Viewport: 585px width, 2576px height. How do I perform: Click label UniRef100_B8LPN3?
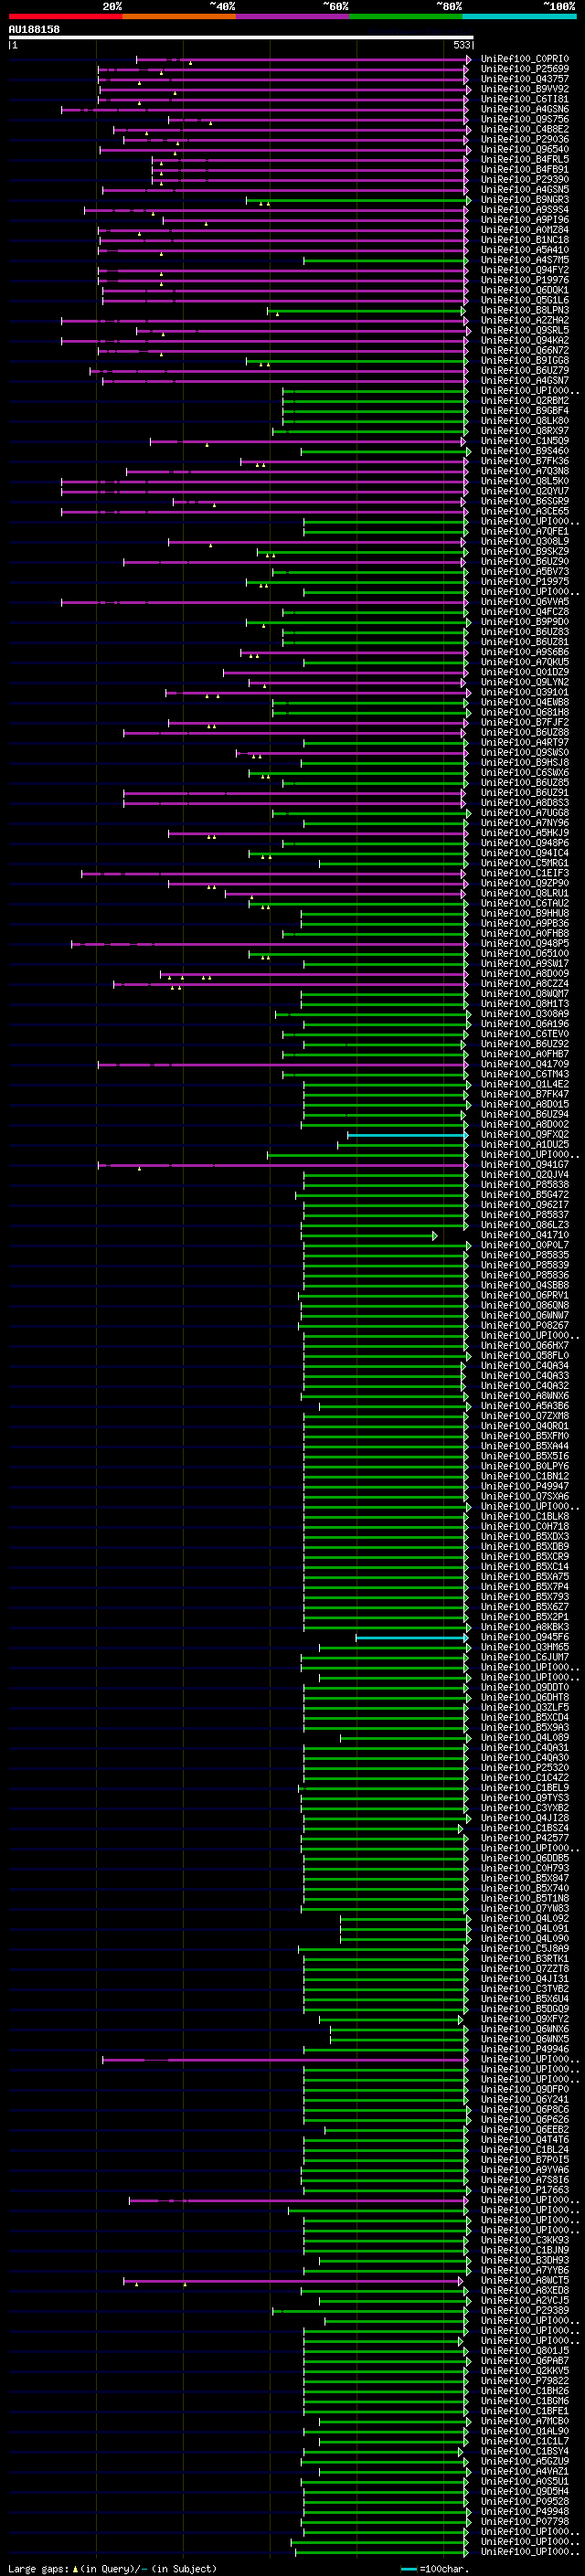[x=524, y=310]
